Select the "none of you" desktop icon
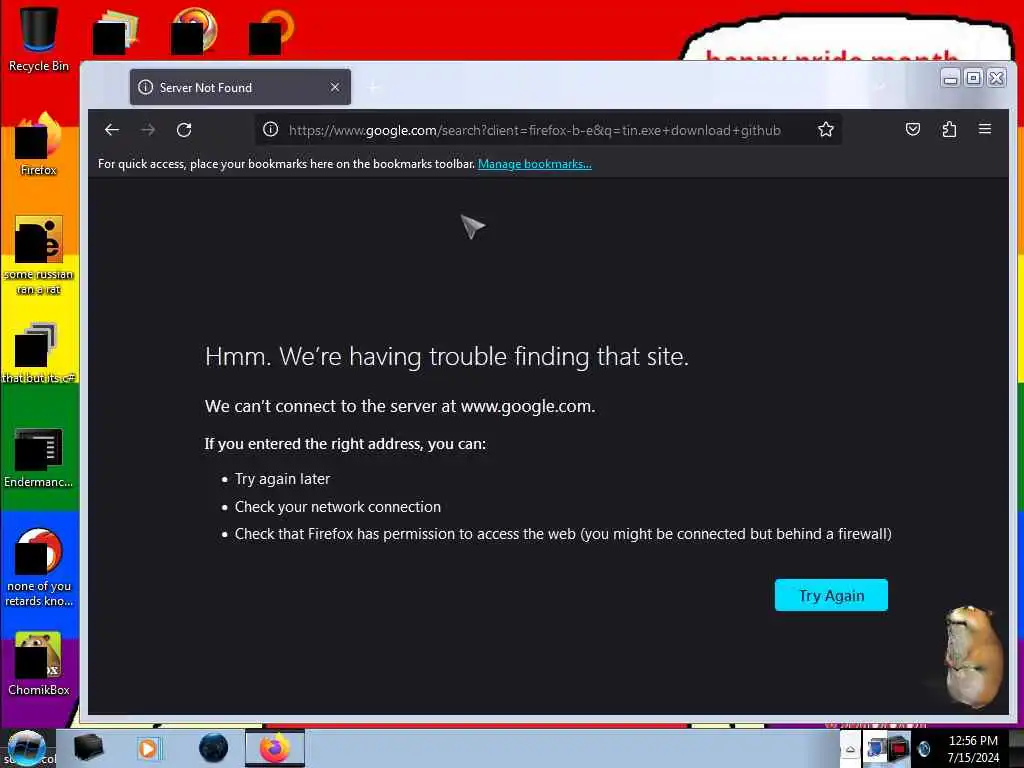This screenshot has width=1024, height=768. (x=39, y=568)
